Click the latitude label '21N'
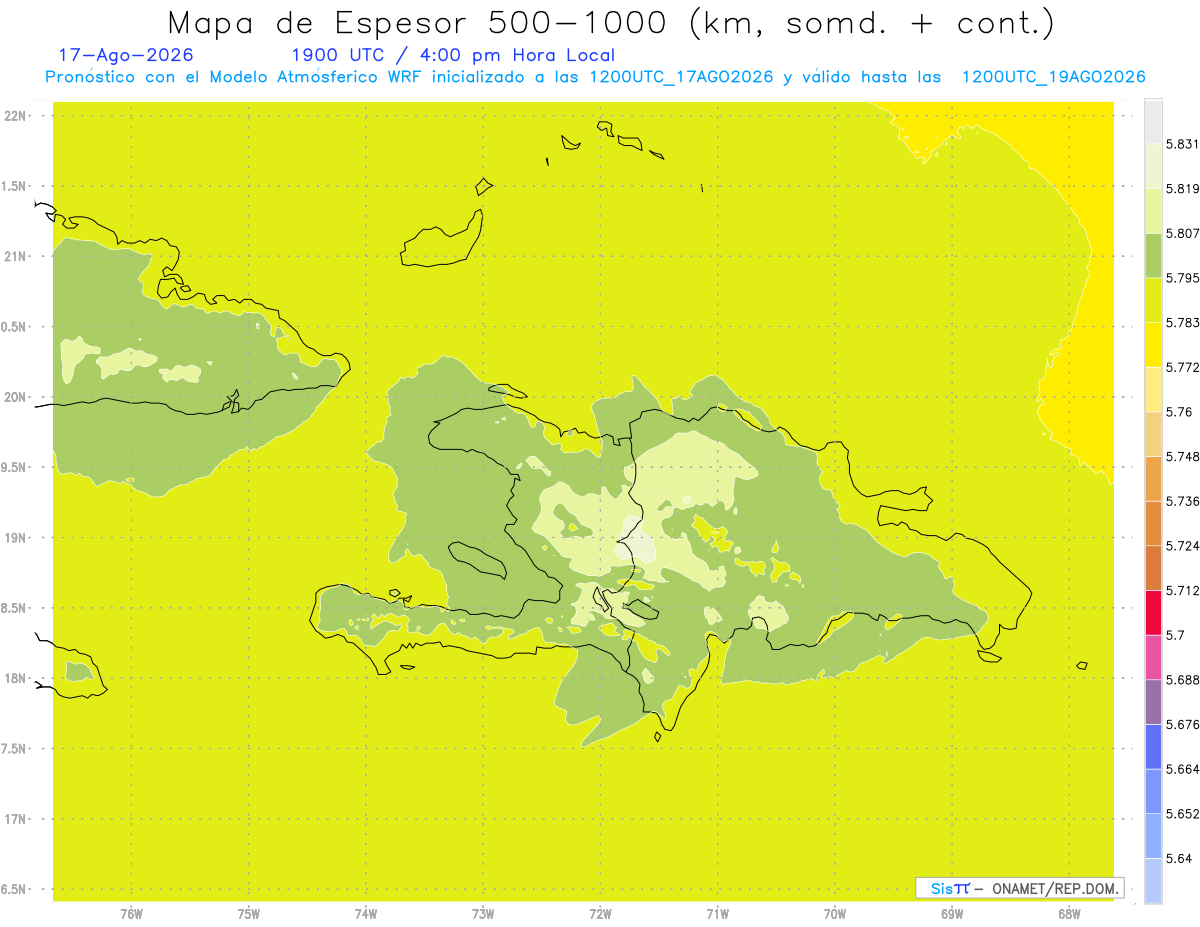The width and height of the screenshot is (1200, 927). (15, 256)
